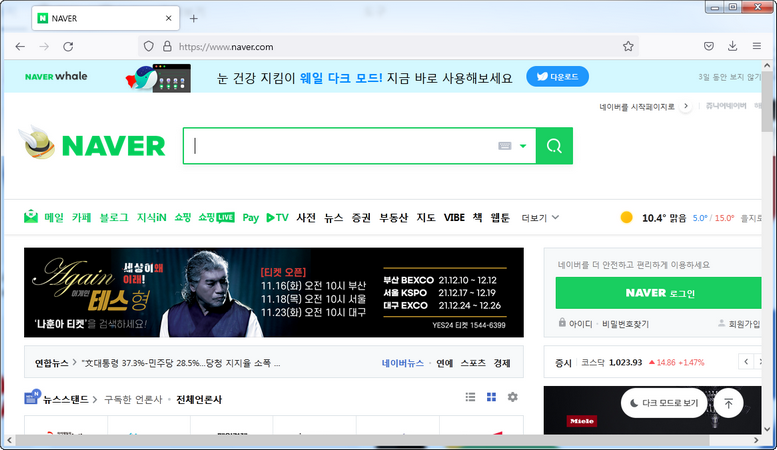Open a new tab with plus button
The image size is (777, 450).
coord(194,19)
